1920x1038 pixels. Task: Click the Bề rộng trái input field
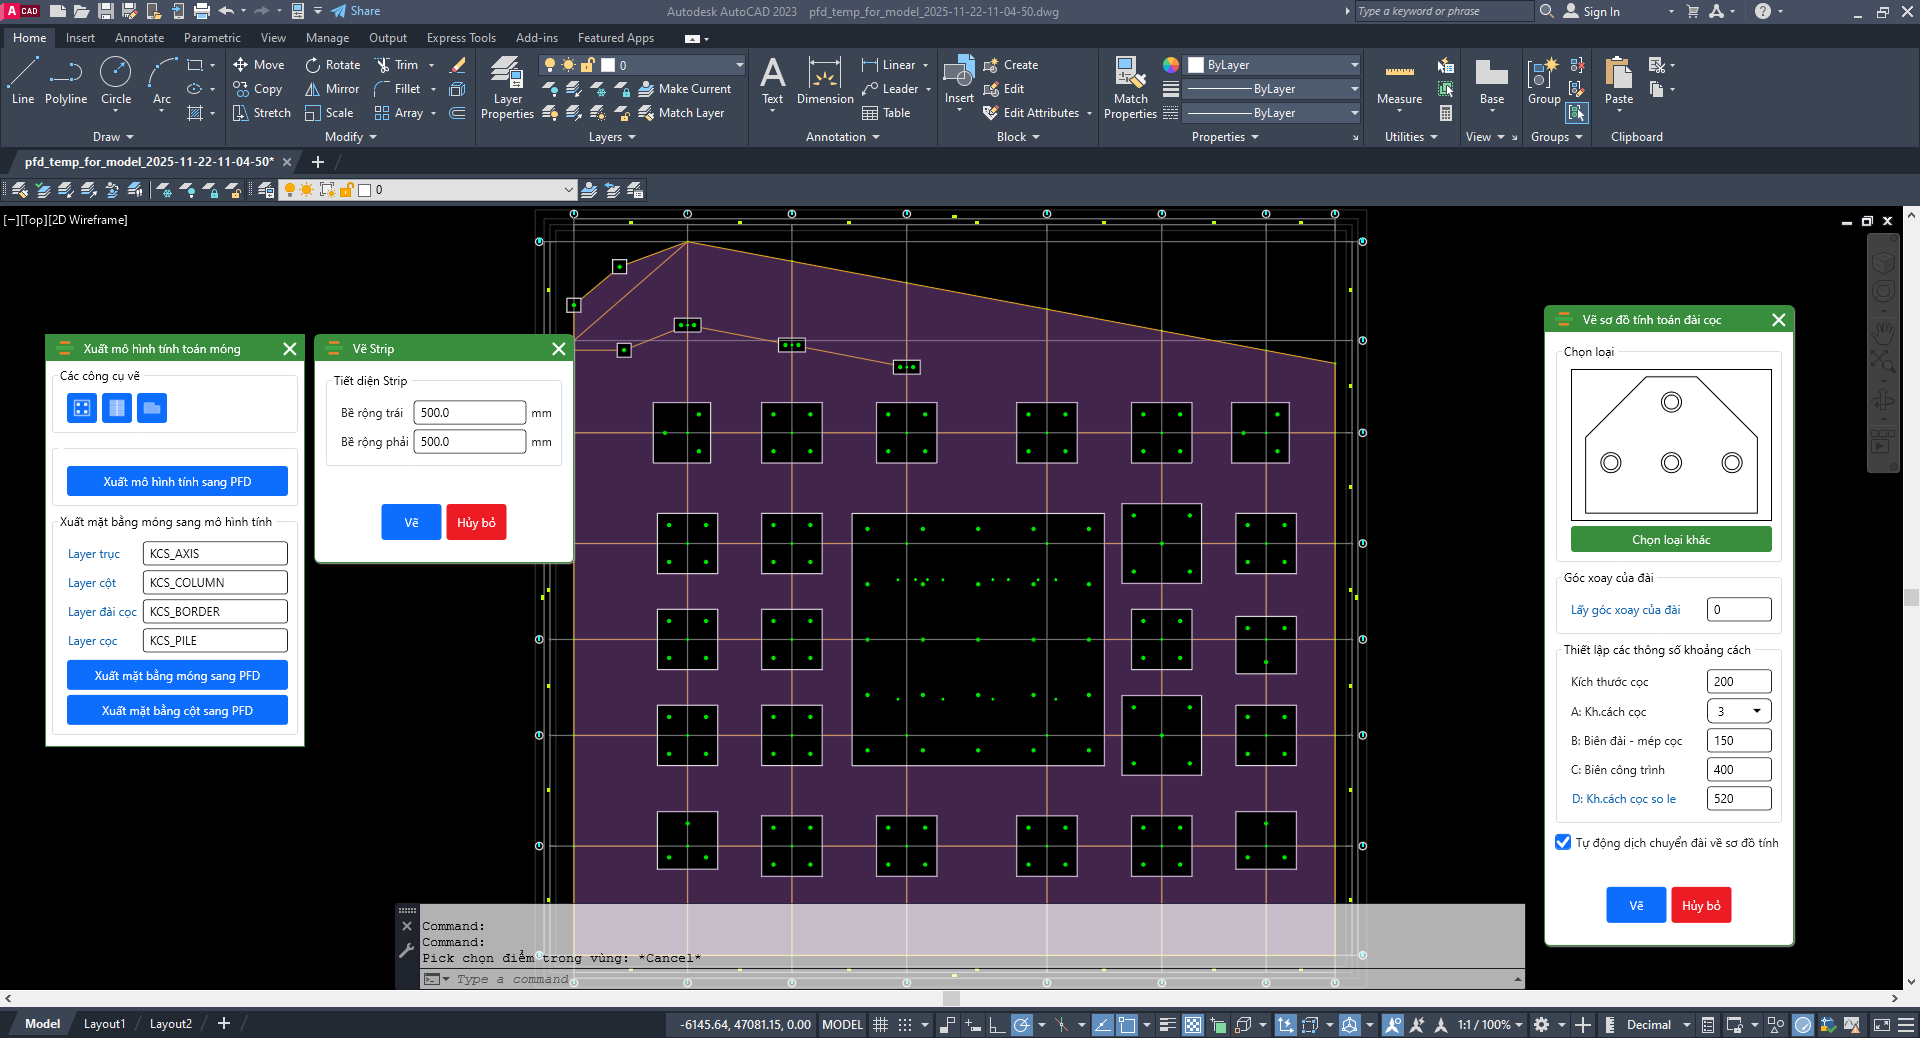click(469, 413)
